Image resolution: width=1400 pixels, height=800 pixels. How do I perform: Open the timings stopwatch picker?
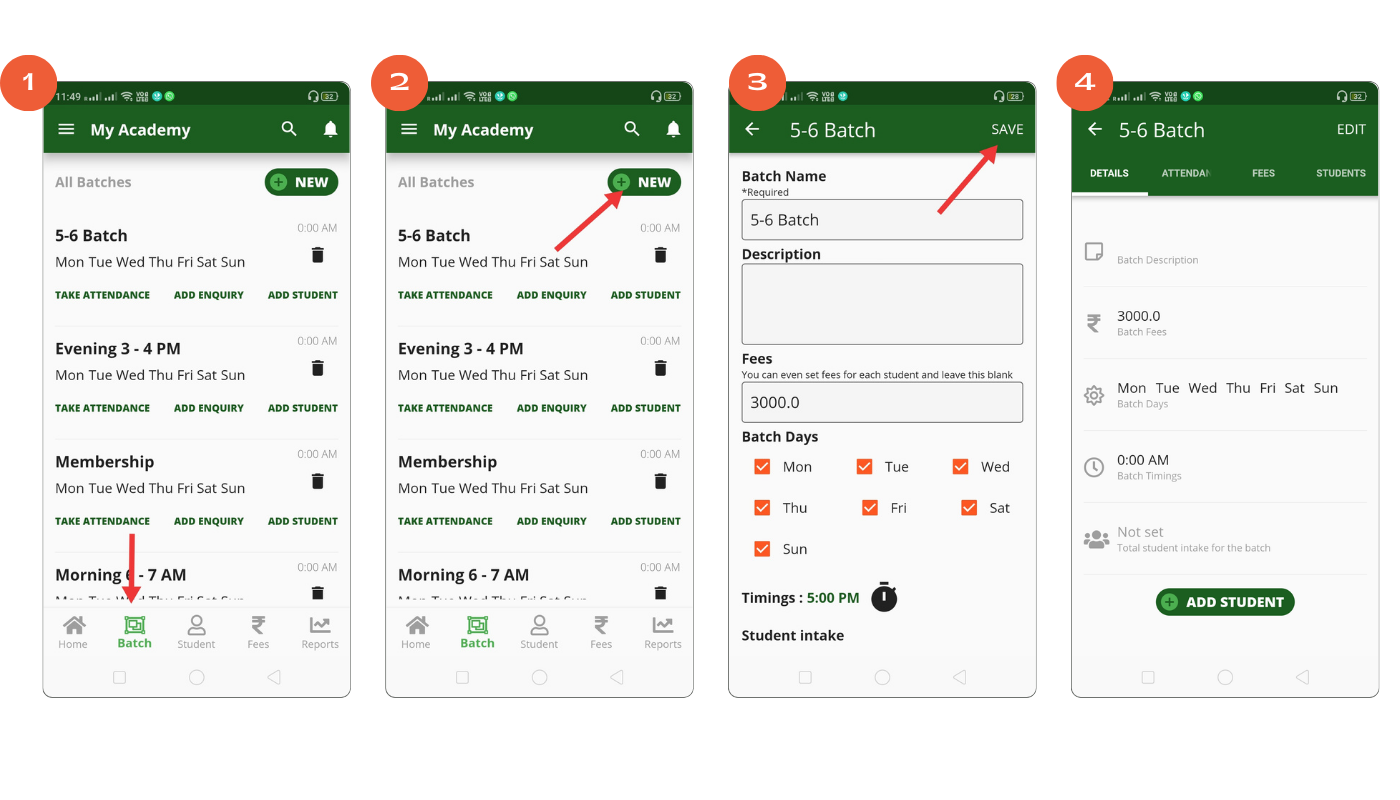(x=884, y=596)
